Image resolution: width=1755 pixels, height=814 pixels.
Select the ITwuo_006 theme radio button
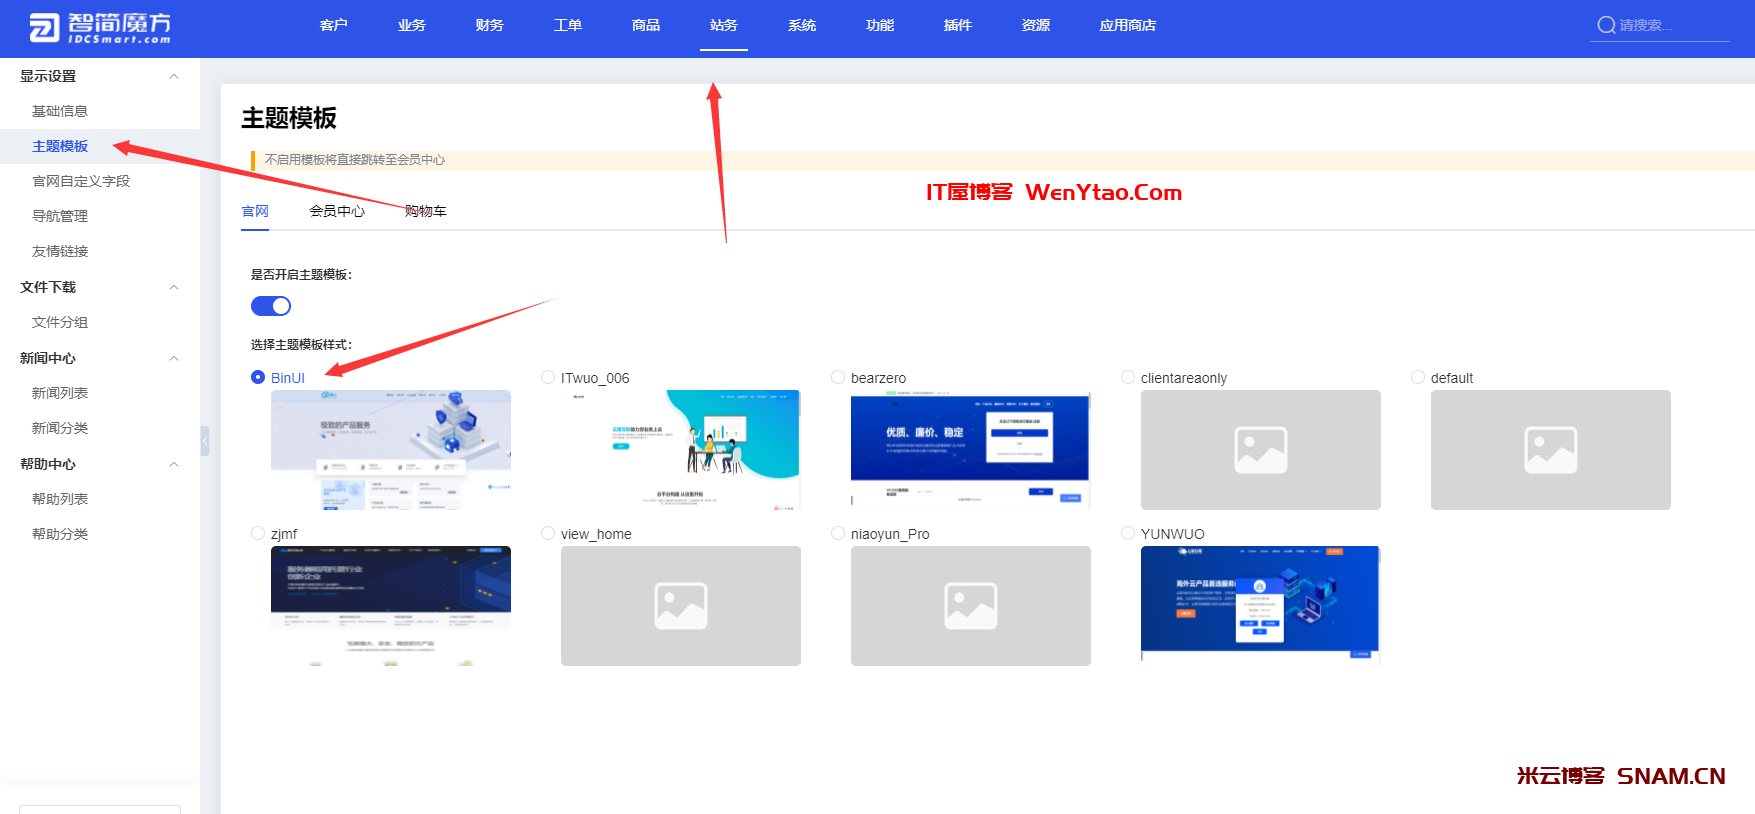(548, 377)
